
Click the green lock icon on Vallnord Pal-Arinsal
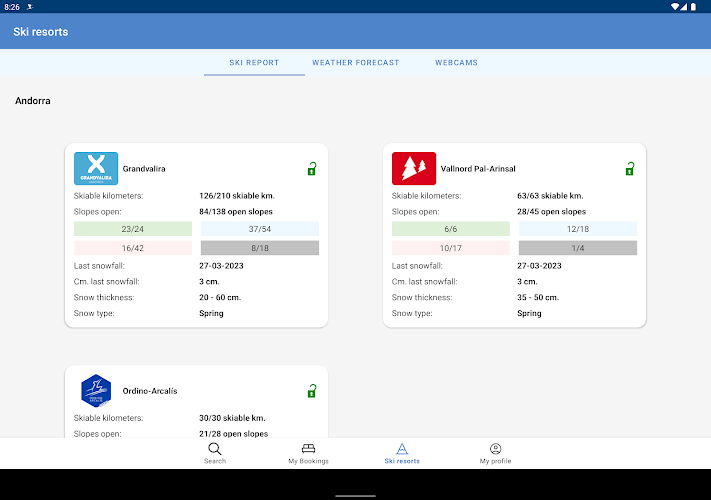629,169
